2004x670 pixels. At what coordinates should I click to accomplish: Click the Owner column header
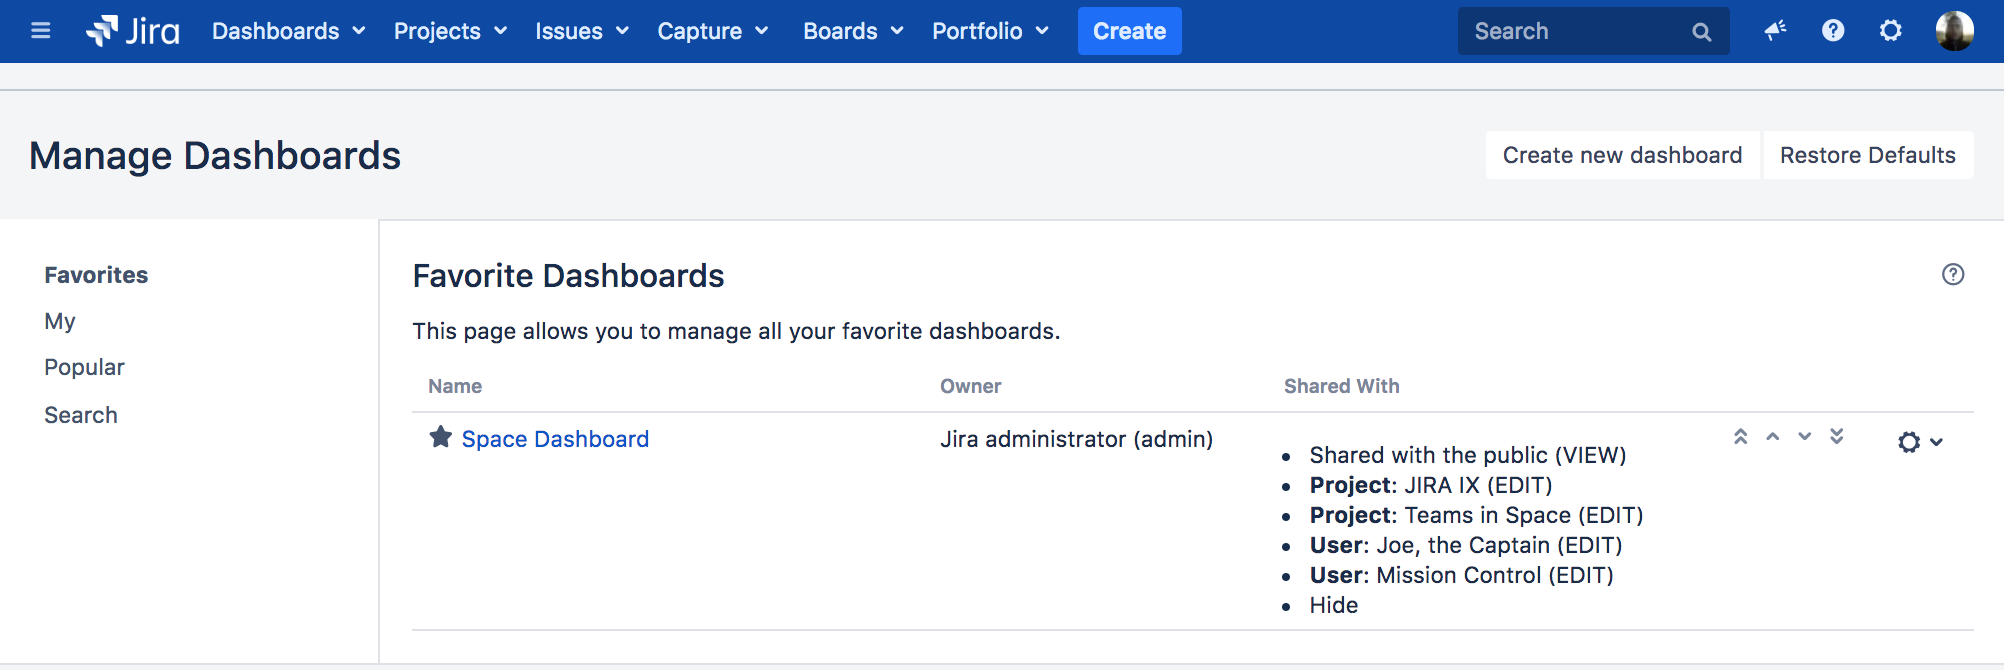970,386
